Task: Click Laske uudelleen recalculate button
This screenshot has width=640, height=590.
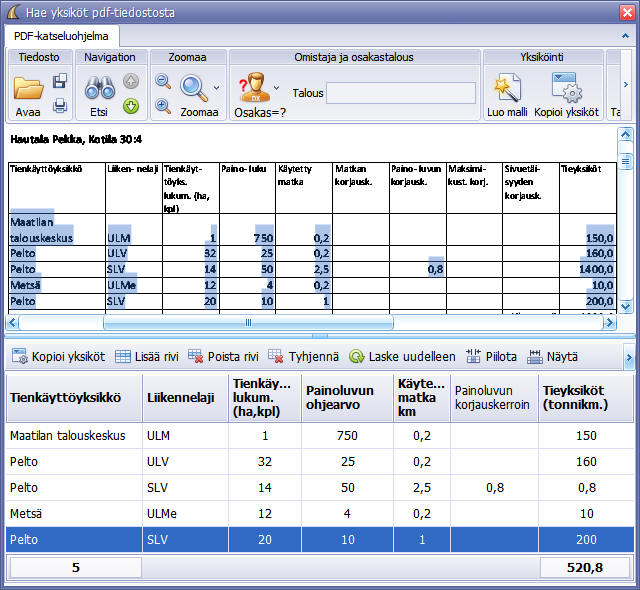Action: (x=402, y=356)
